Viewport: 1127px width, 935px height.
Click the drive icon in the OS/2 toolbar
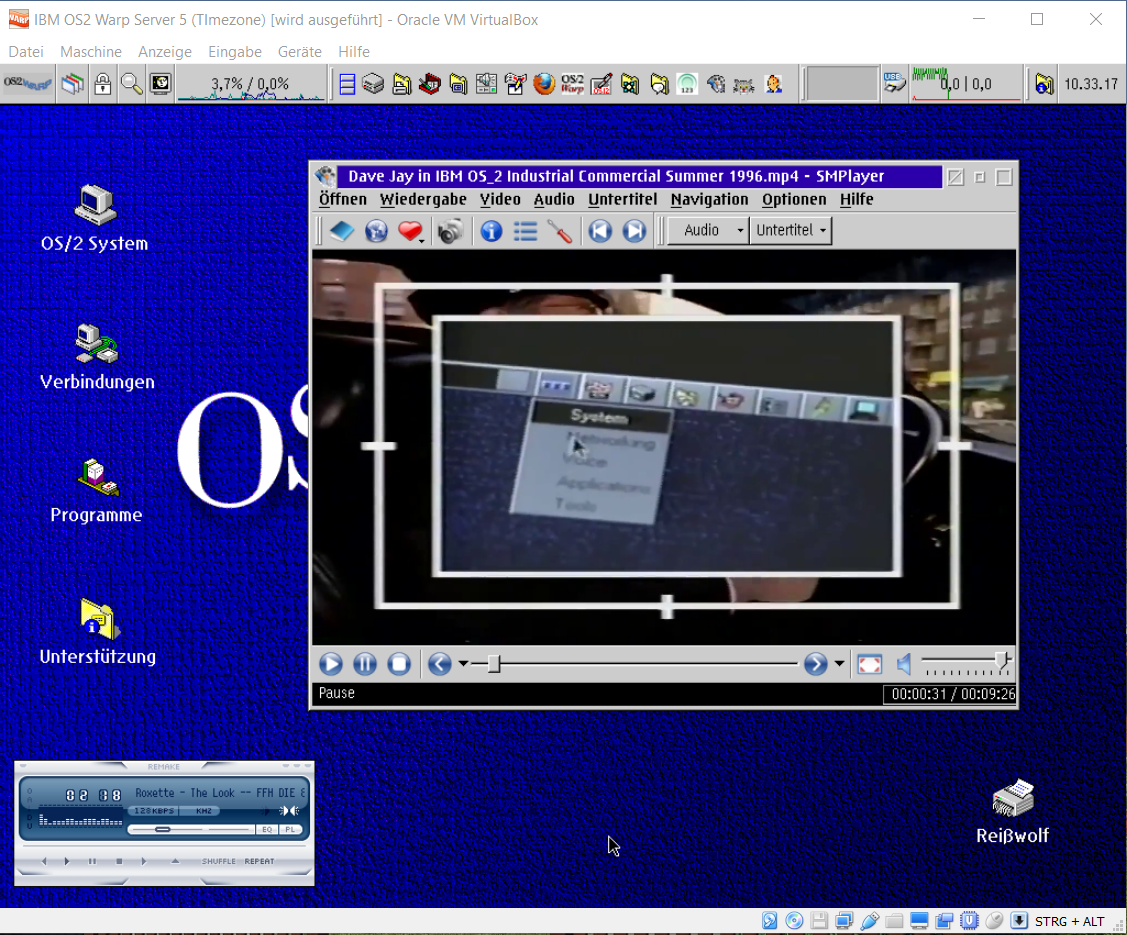point(373,84)
